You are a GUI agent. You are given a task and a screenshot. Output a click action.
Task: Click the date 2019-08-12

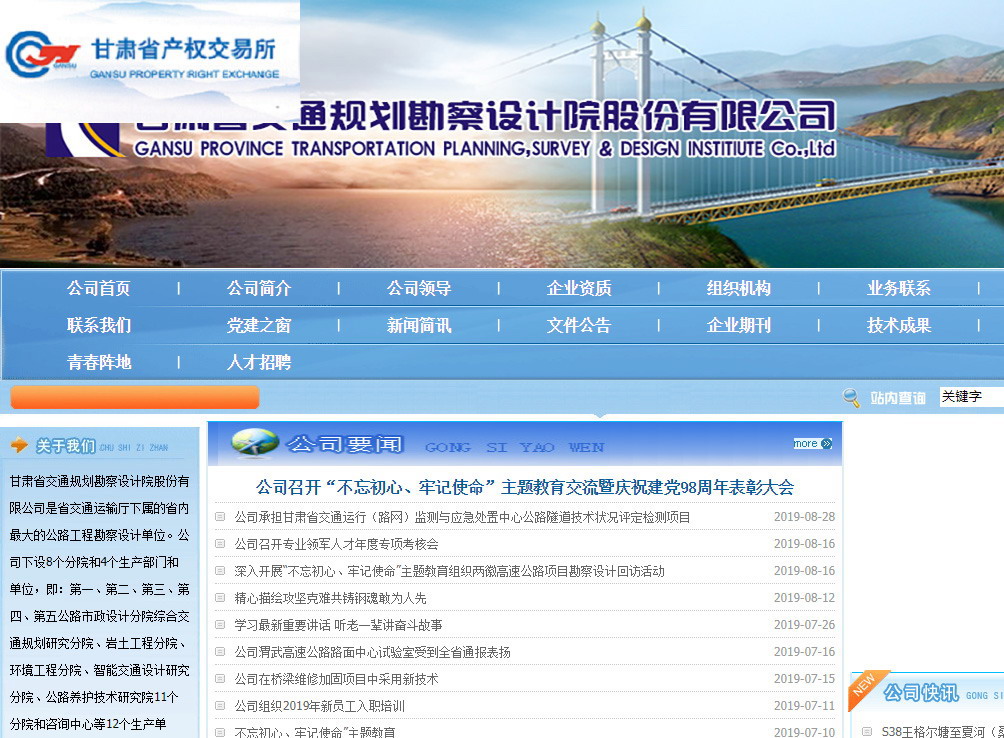[804, 597]
